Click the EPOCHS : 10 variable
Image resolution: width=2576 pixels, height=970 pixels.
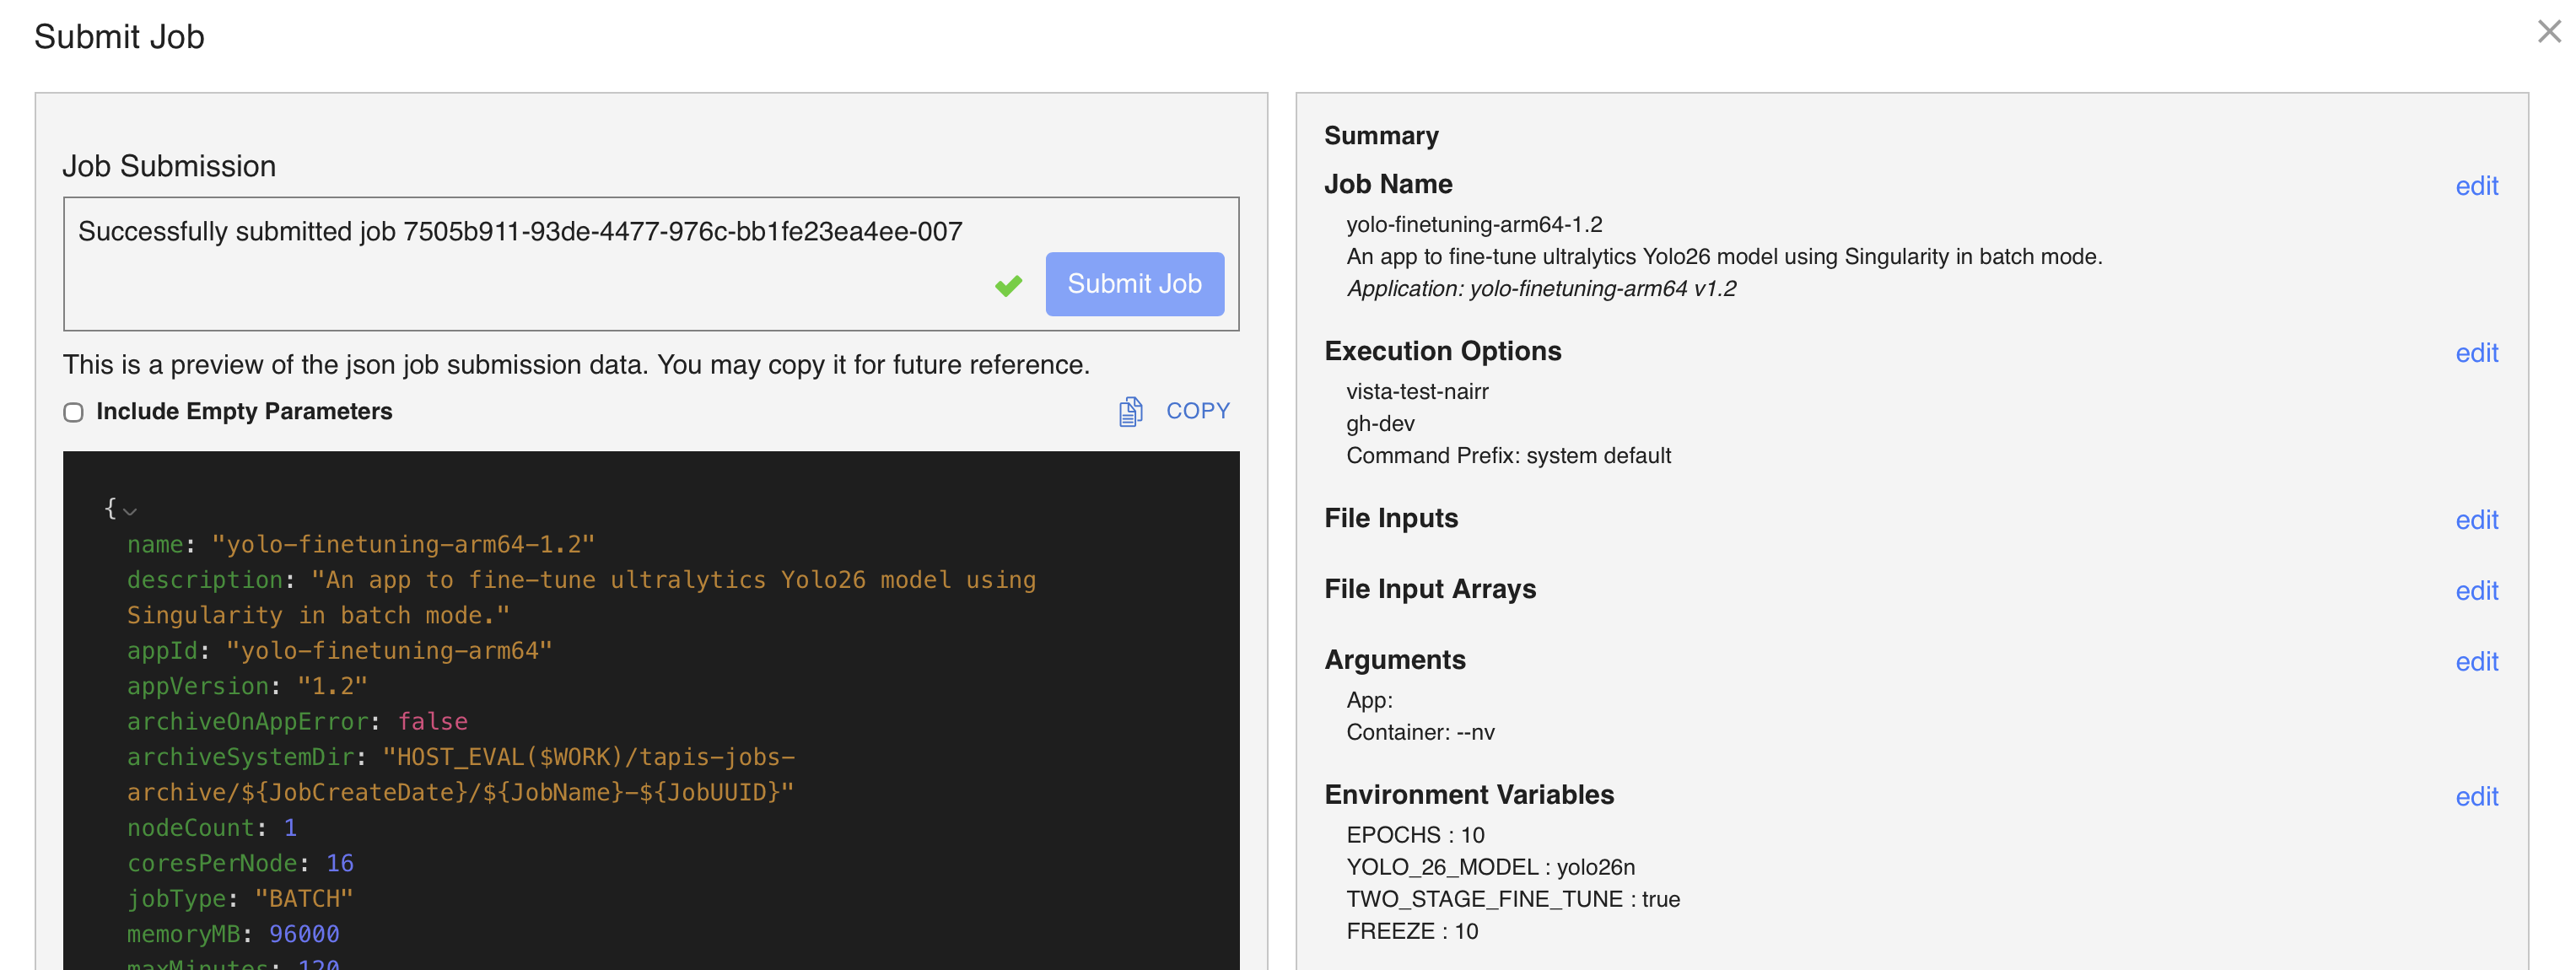coord(1415,835)
